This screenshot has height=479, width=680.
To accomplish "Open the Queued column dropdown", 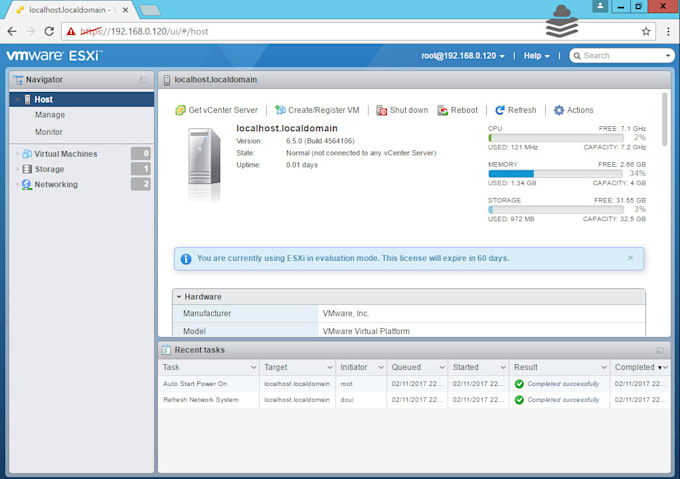I will (442, 367).
